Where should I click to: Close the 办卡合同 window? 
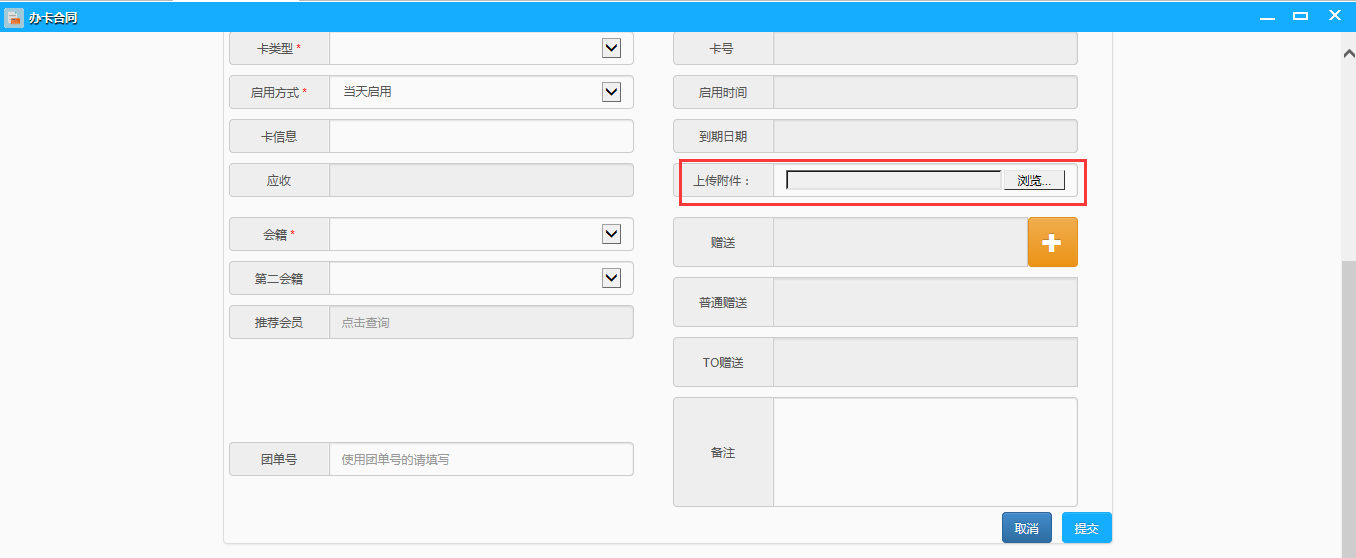click(1334, 16)
